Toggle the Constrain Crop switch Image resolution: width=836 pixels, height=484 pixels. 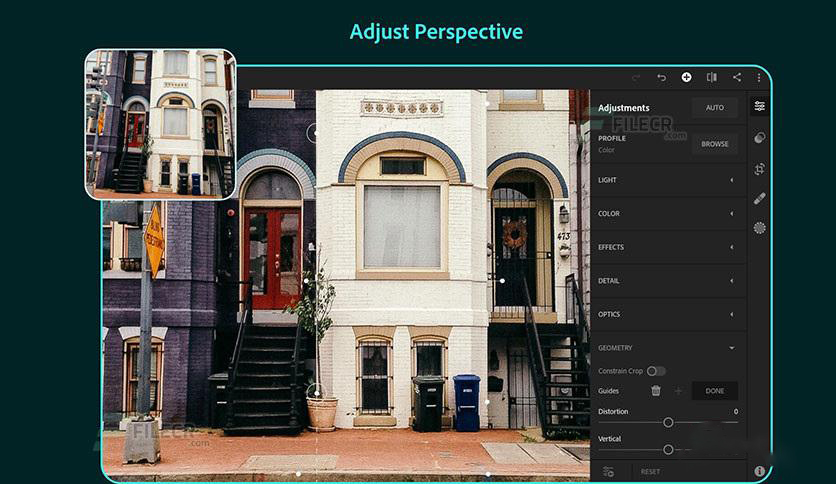656,371
